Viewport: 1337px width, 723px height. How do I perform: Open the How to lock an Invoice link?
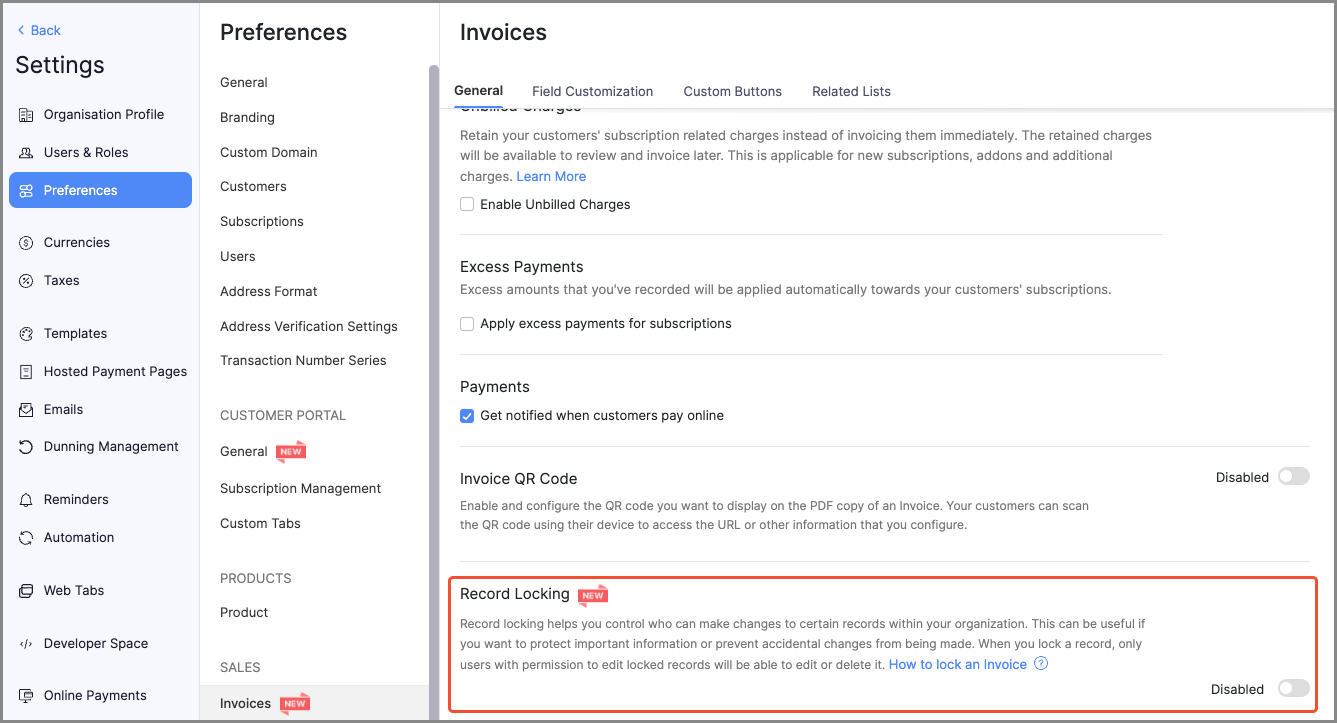(957, 664)
